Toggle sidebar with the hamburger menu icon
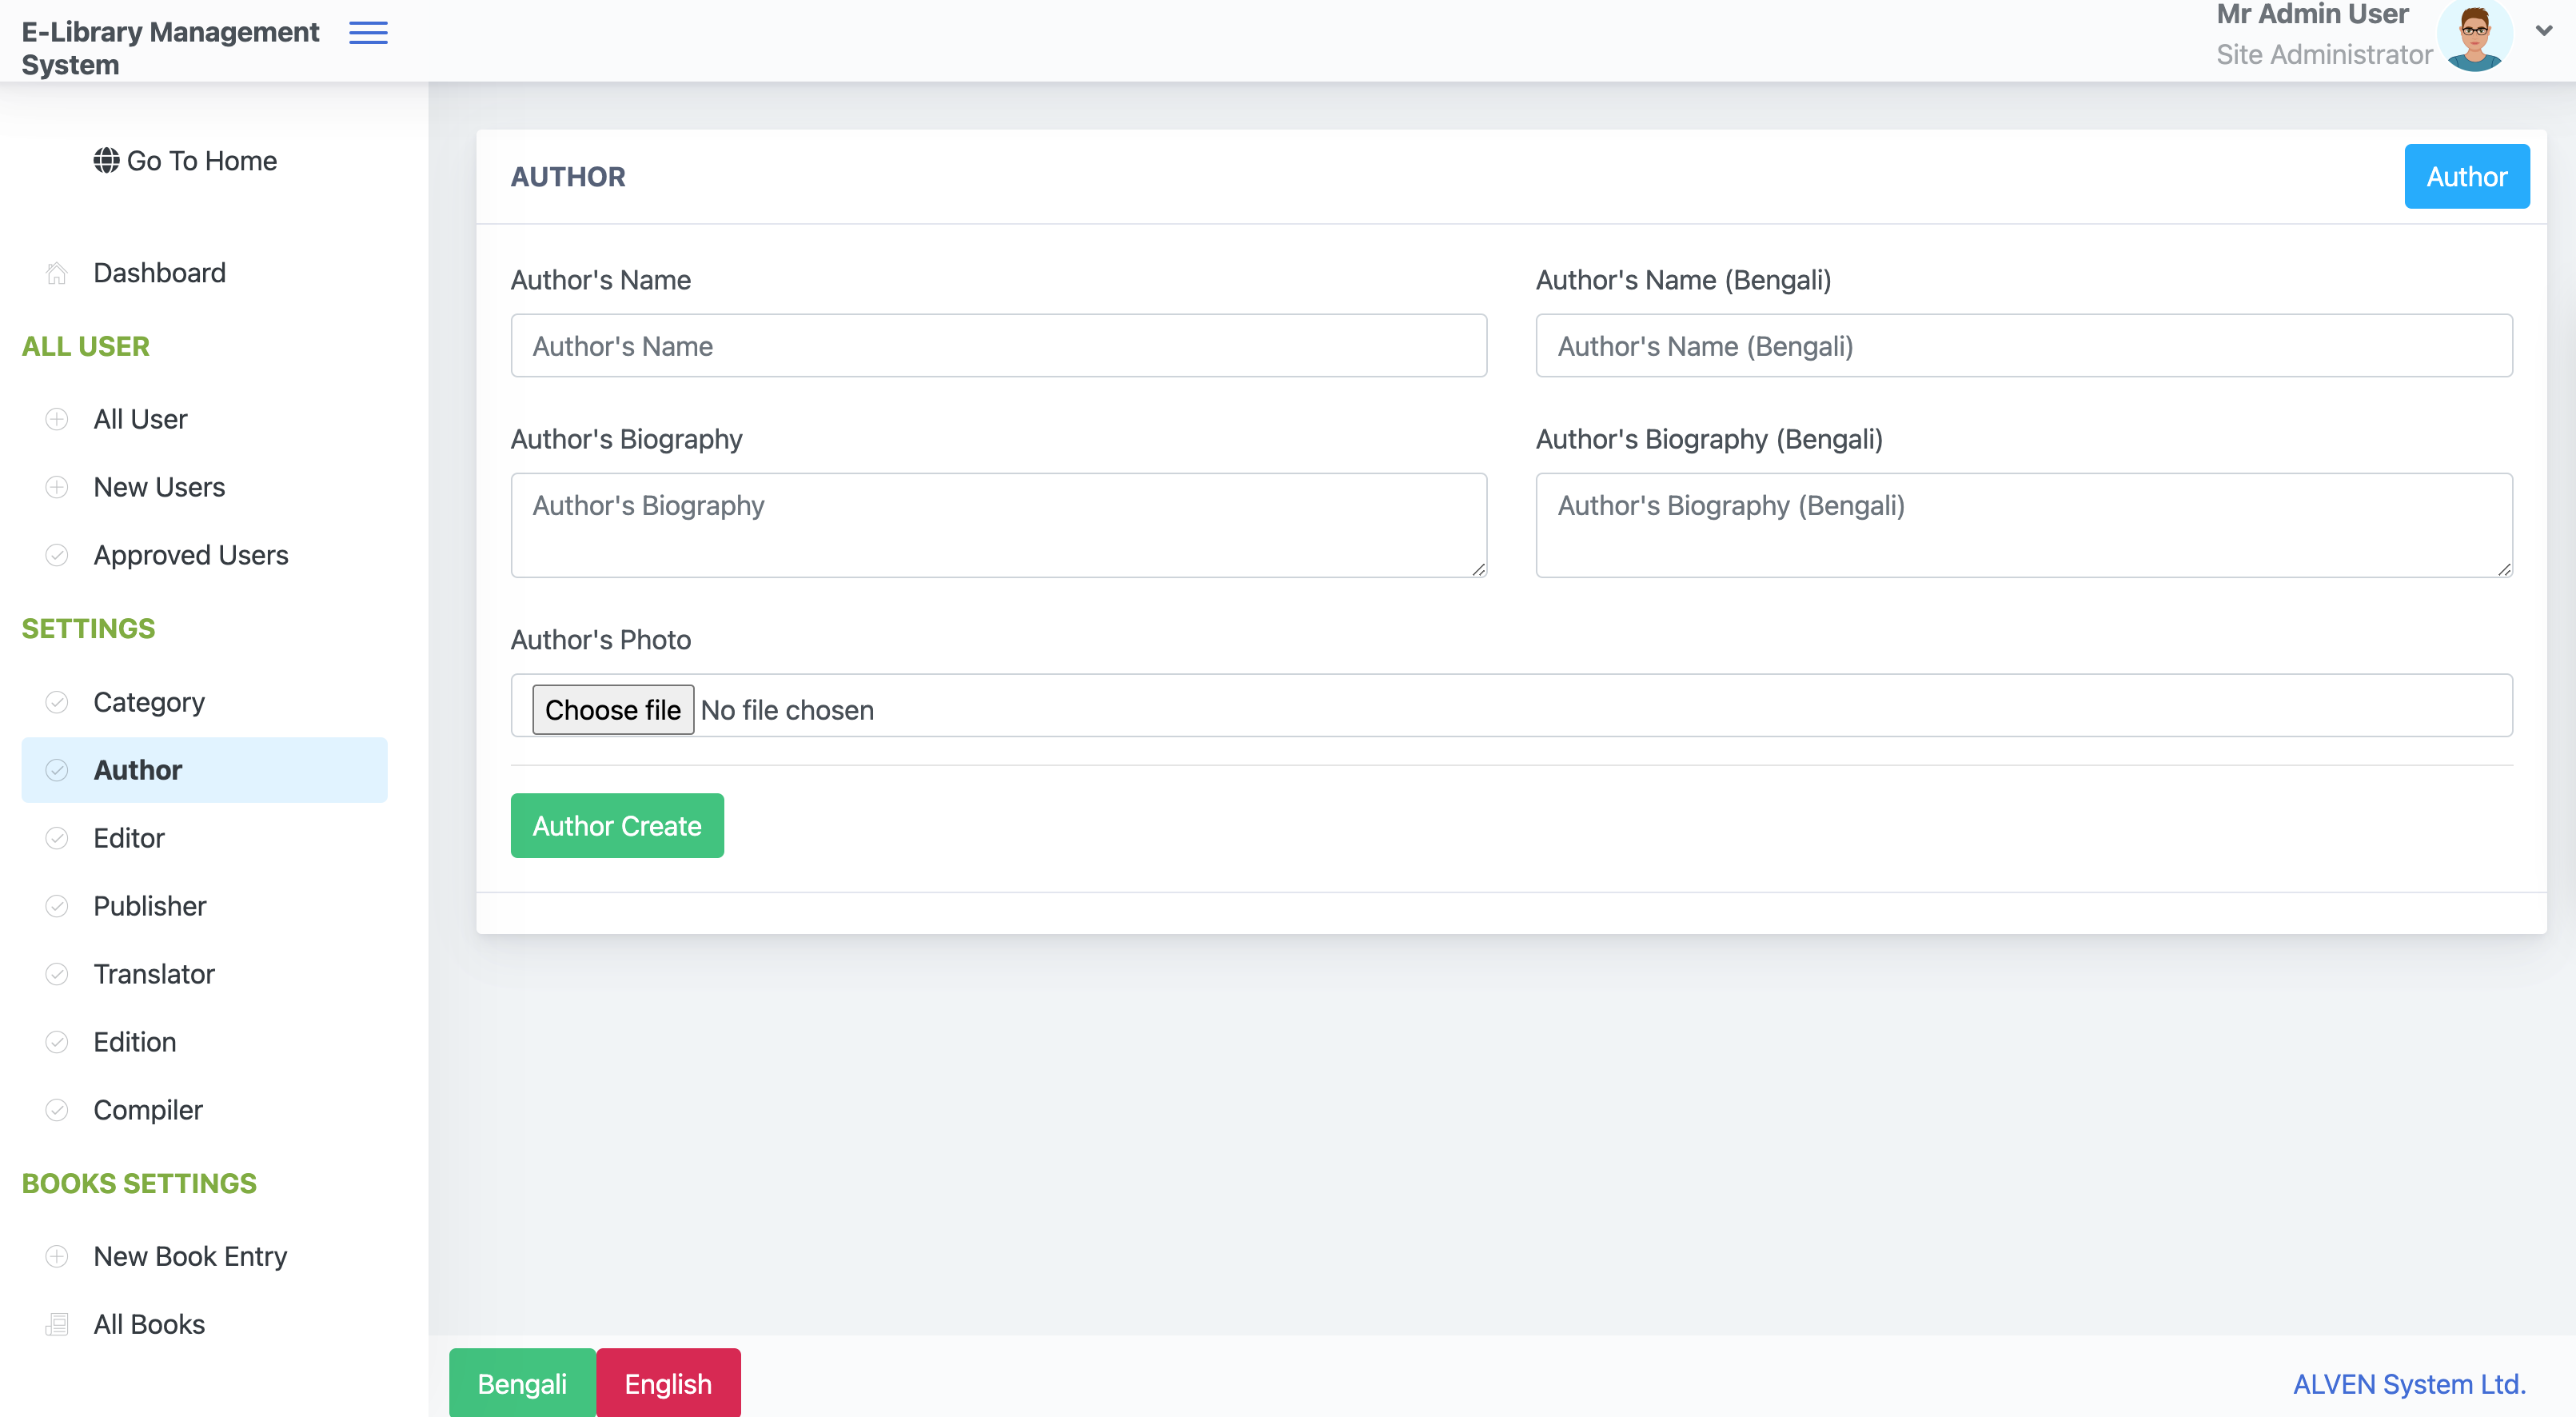2576x1417 pixels. pyautogui.click(x=368, y=33)
